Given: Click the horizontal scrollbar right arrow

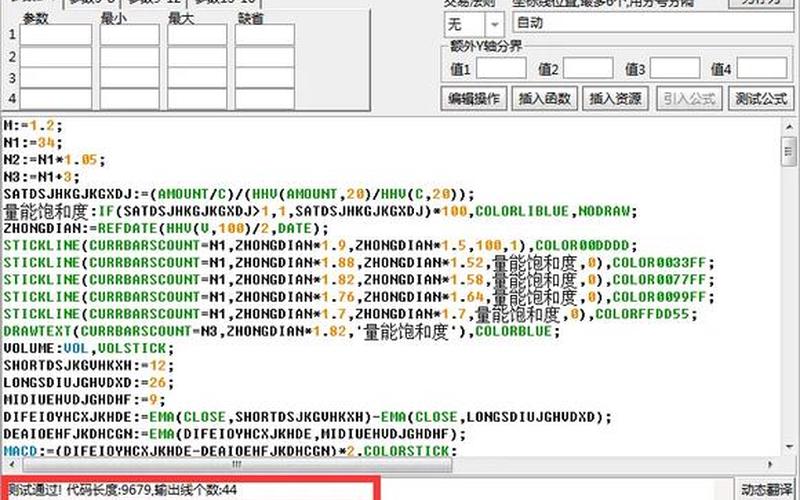Looking at the screenshot, I should click(771, 465).
